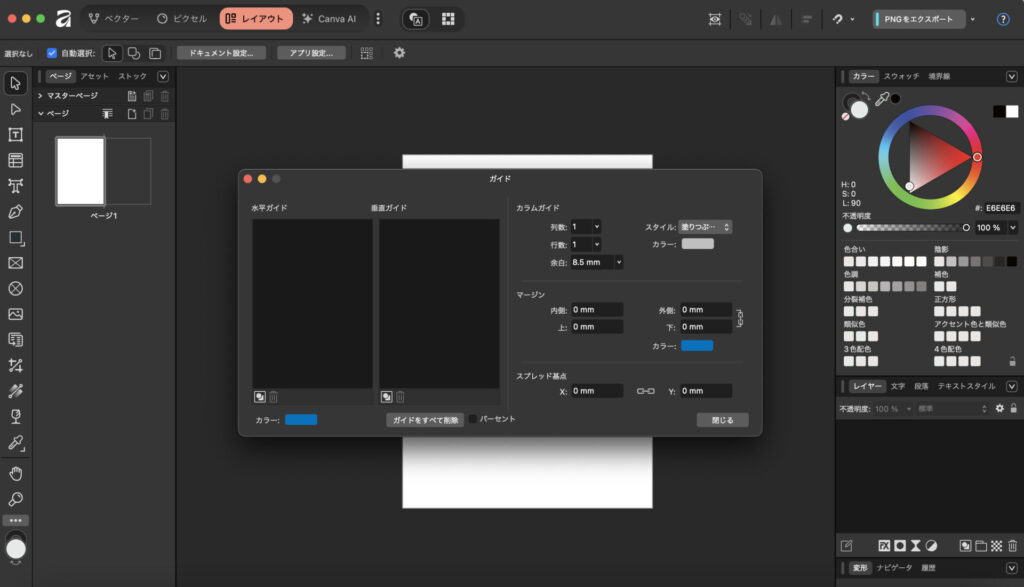Choose the Hand (view) tool
The height and width of the screenshot is (587, 1024).
[x=16, y=472]
